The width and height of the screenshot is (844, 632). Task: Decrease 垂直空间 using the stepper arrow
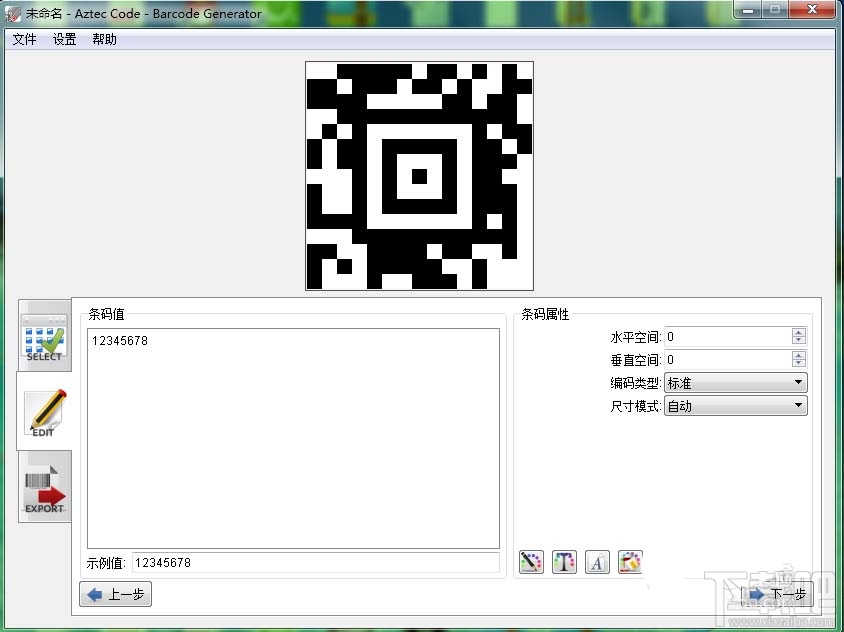pyautogui.click(x=798, y=364)
